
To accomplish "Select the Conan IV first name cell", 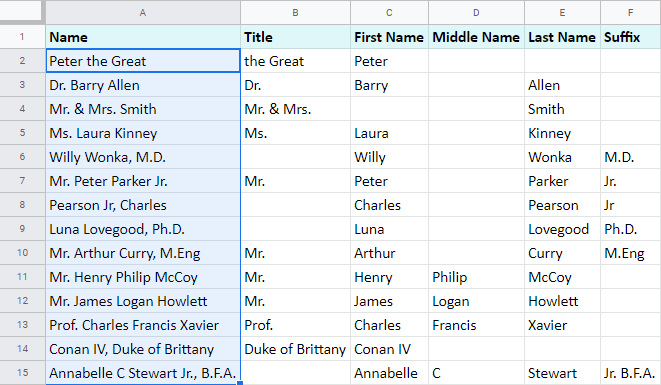I will coord(390,349).
